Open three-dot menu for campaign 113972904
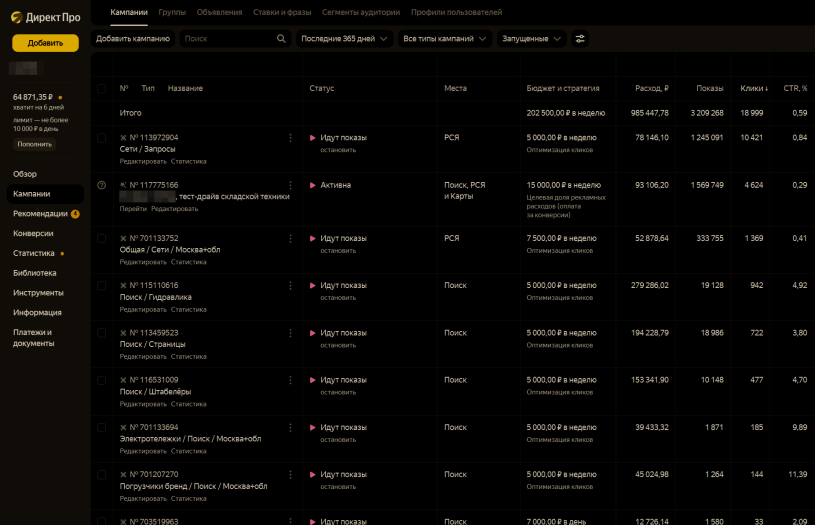The width and height of the screenshot is (815, 525). tap(291, 138)
